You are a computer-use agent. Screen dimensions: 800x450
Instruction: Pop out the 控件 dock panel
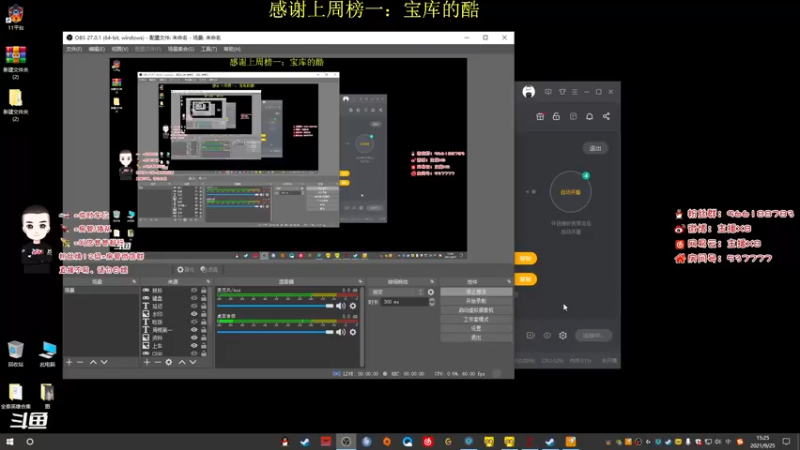(x=509, y=282)
